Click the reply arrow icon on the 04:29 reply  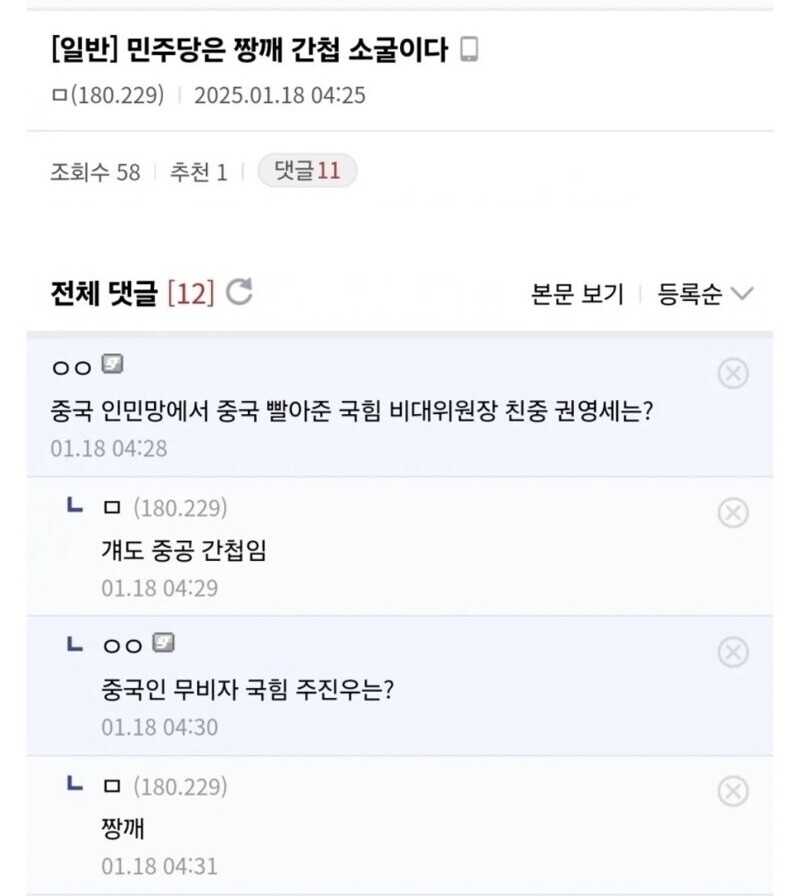[74, 506]
